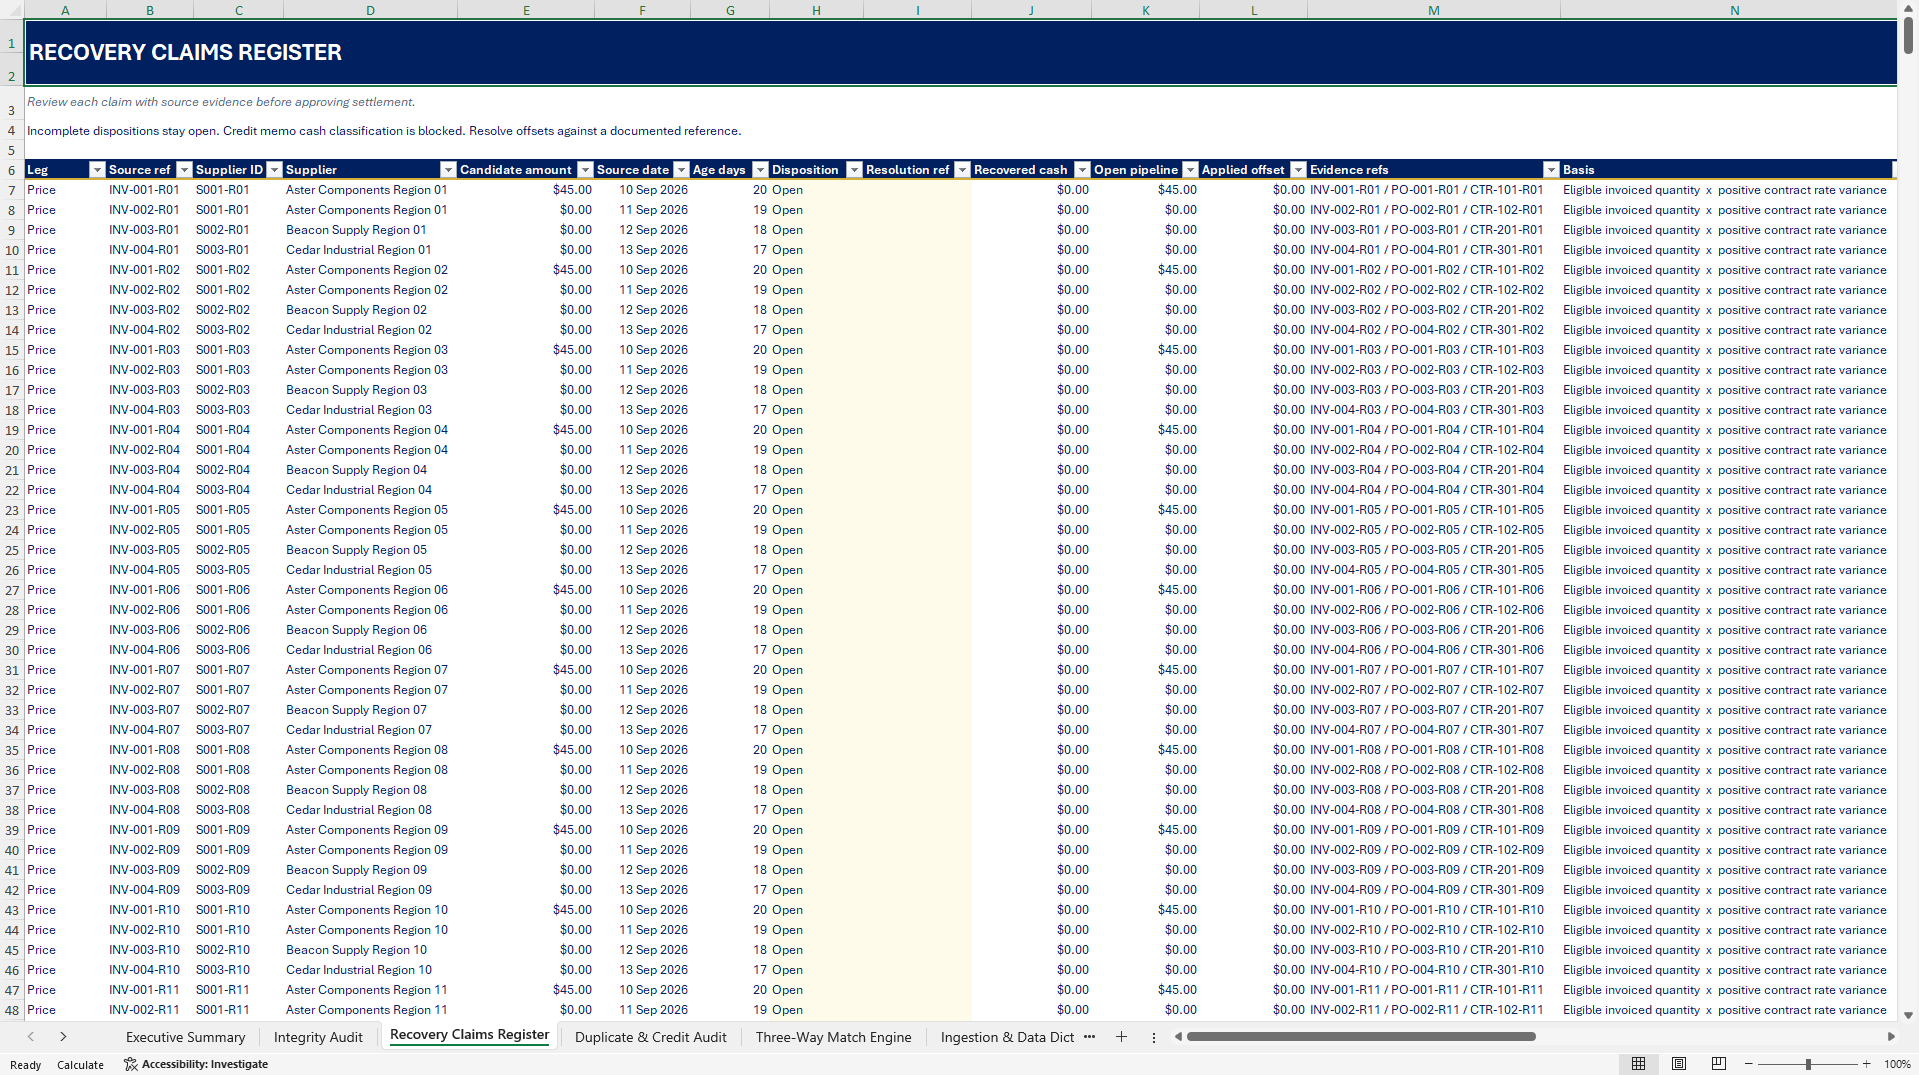Switch to Page Layout view
The width and height of the screenshot is (1919, 1075).
(1678, 1064)
